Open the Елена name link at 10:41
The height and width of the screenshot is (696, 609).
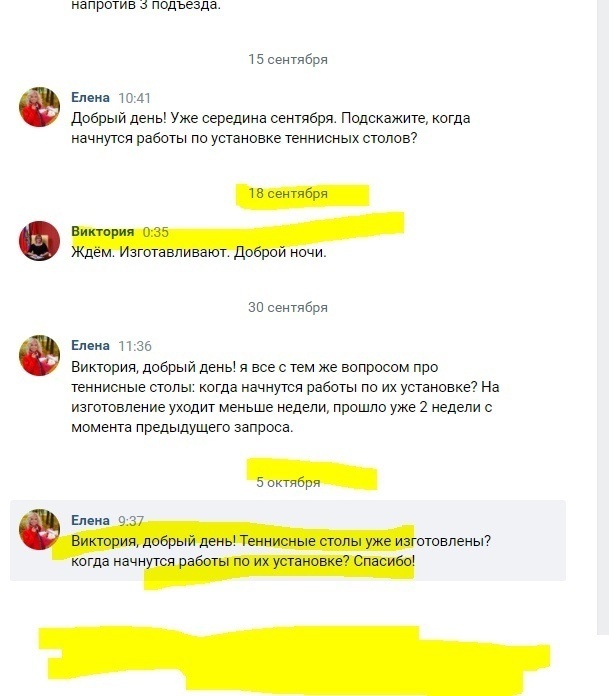point(90,98)
